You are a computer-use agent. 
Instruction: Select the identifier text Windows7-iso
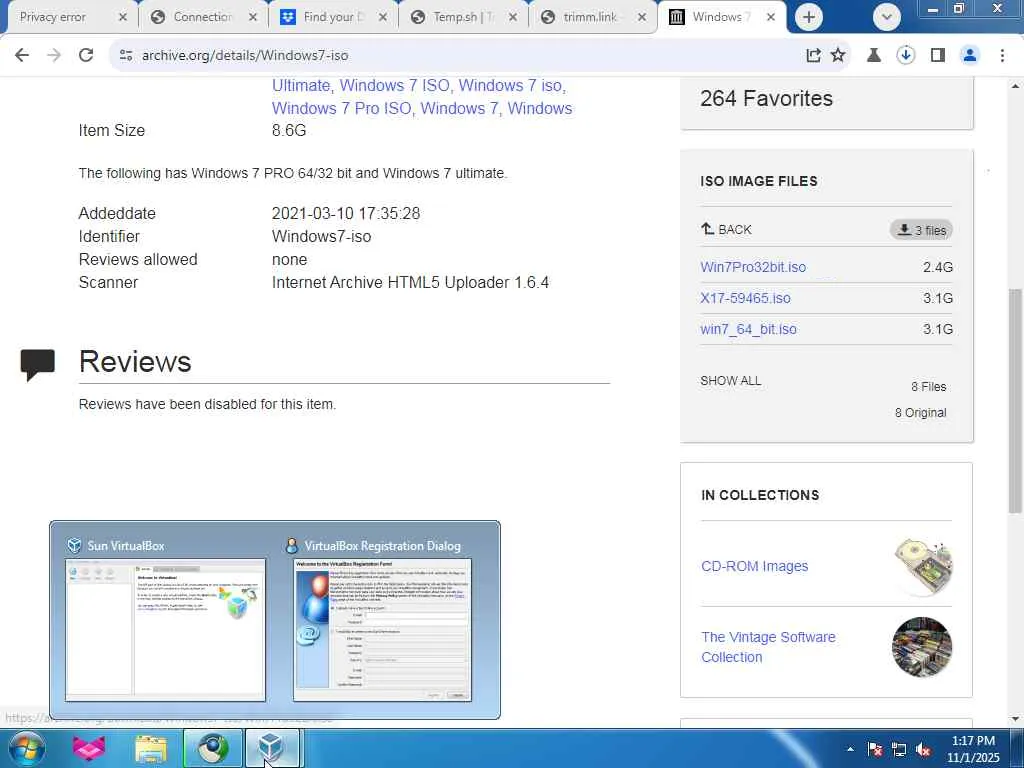(321, 236)
